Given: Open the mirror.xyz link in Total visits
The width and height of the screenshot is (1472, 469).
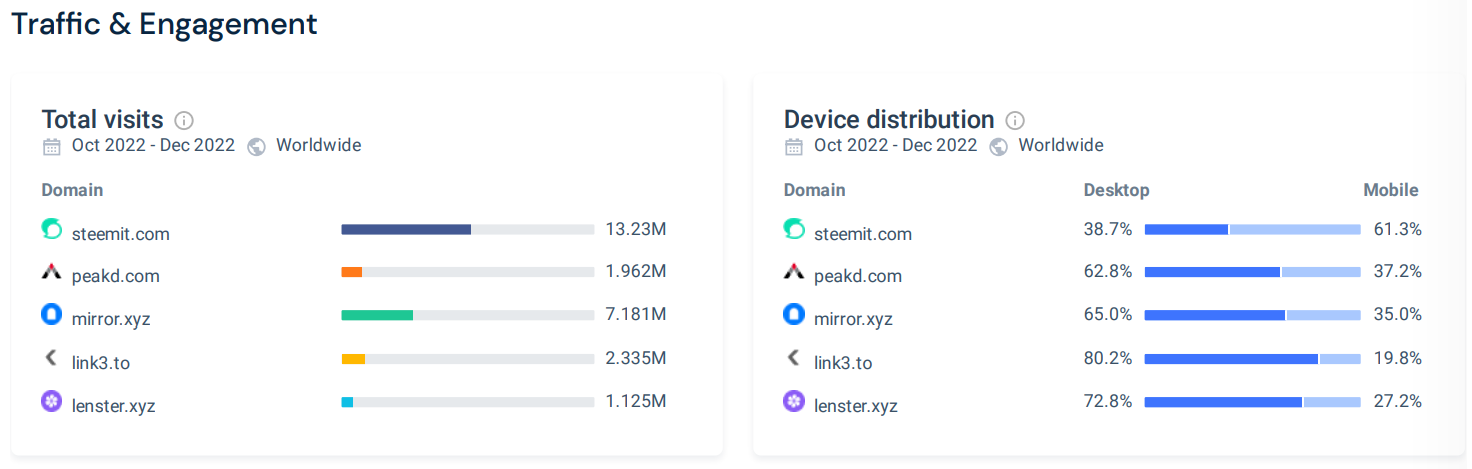Looking at the screenshot, I should (x=111, y=320).
